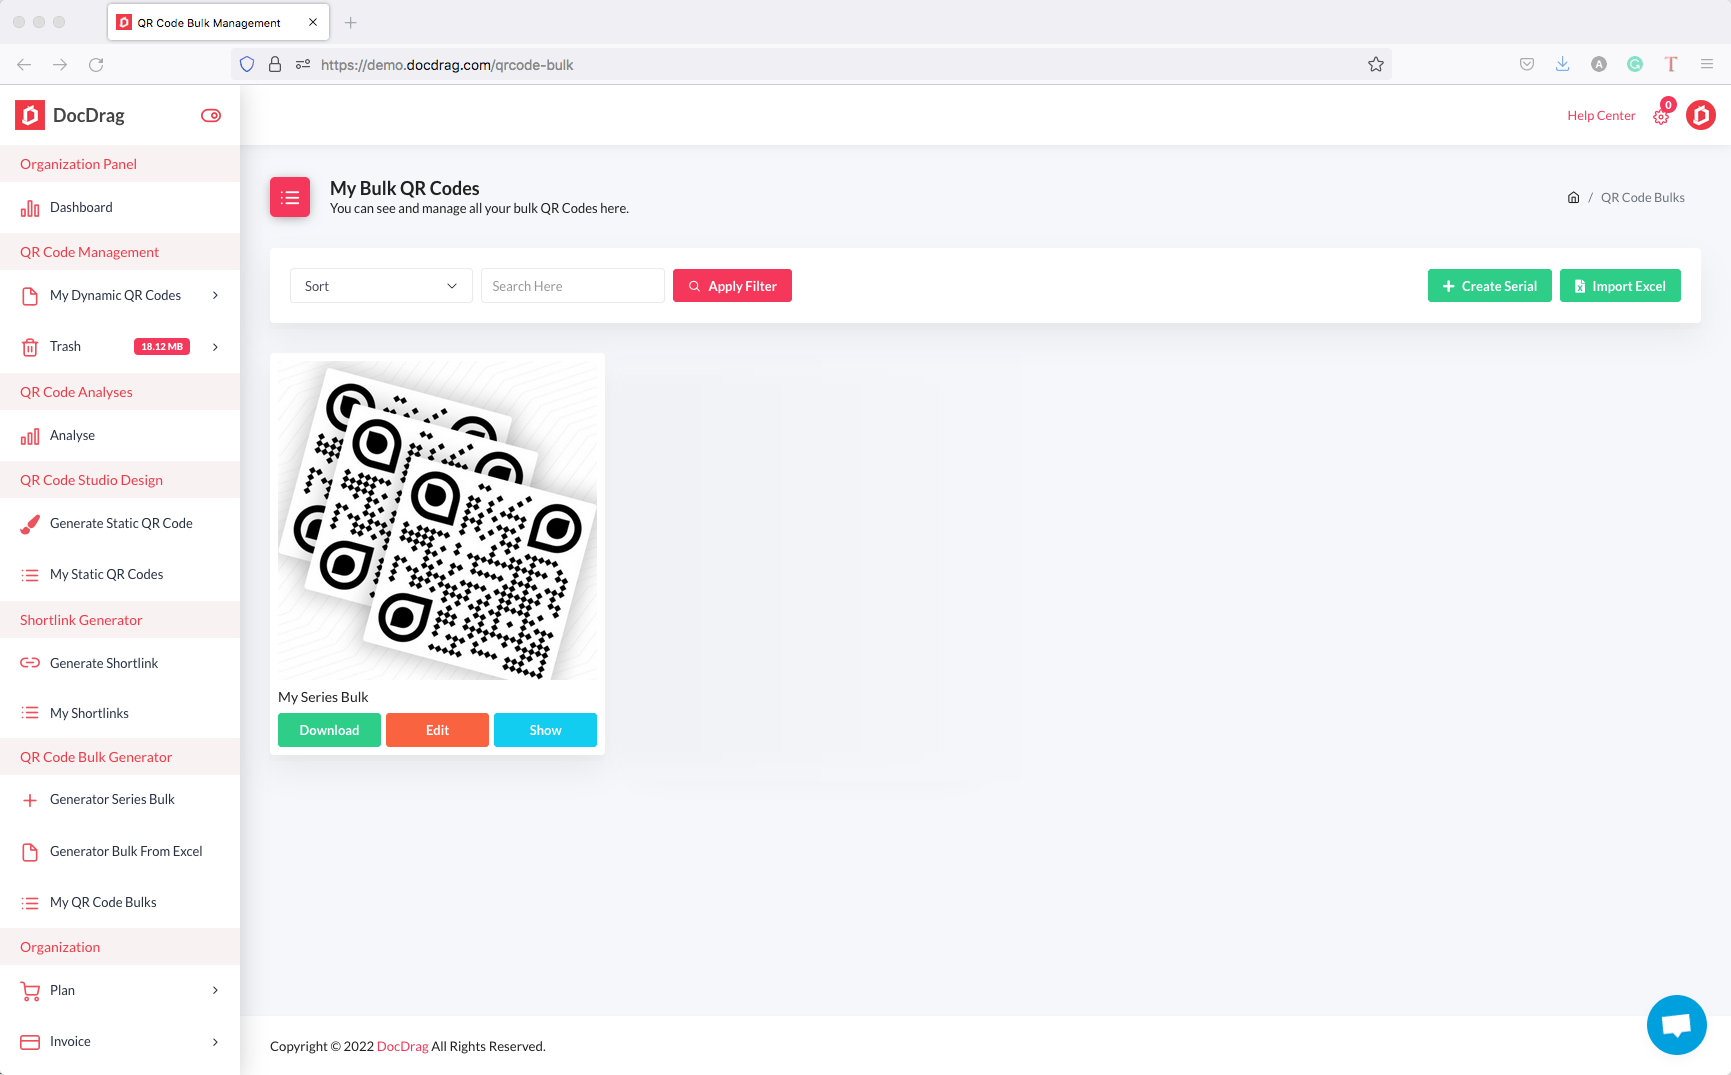Click the My Dynamic QR Codes file icon

click(x=30, y=296)
